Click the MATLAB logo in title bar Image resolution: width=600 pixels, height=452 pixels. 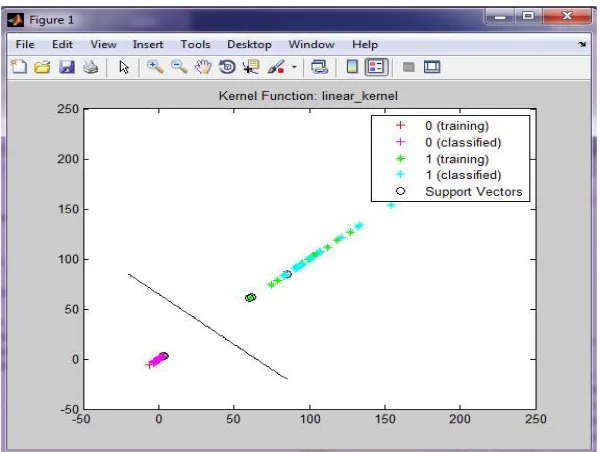pyautogui.click(x=16, y=20)
